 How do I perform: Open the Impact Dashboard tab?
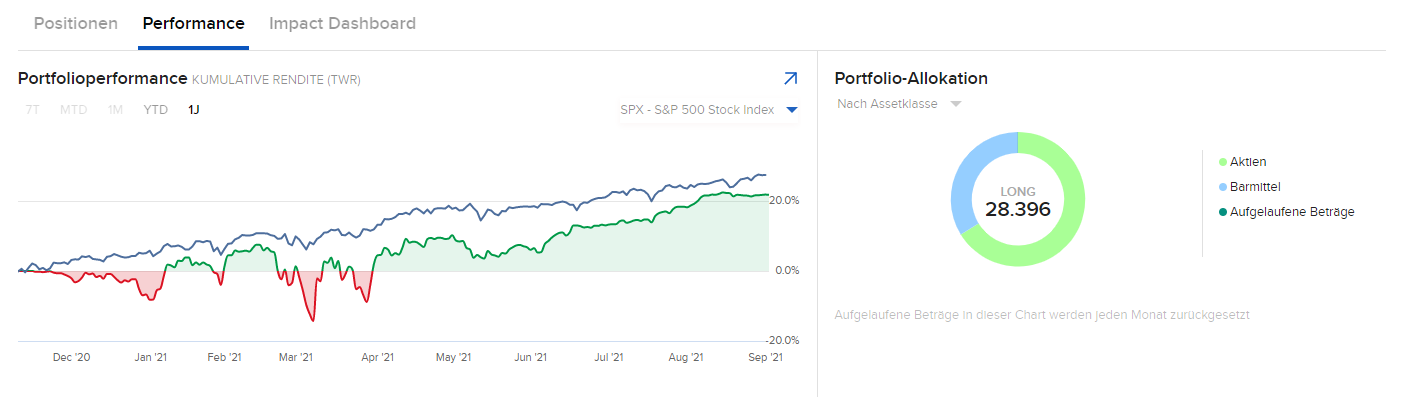pyautogui.click(x=342, y=23)
